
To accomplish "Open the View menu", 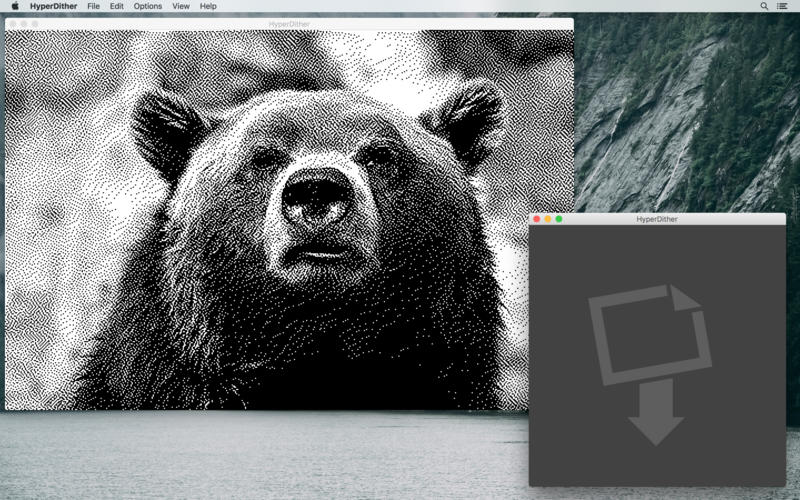I will (x=180, y=6).
